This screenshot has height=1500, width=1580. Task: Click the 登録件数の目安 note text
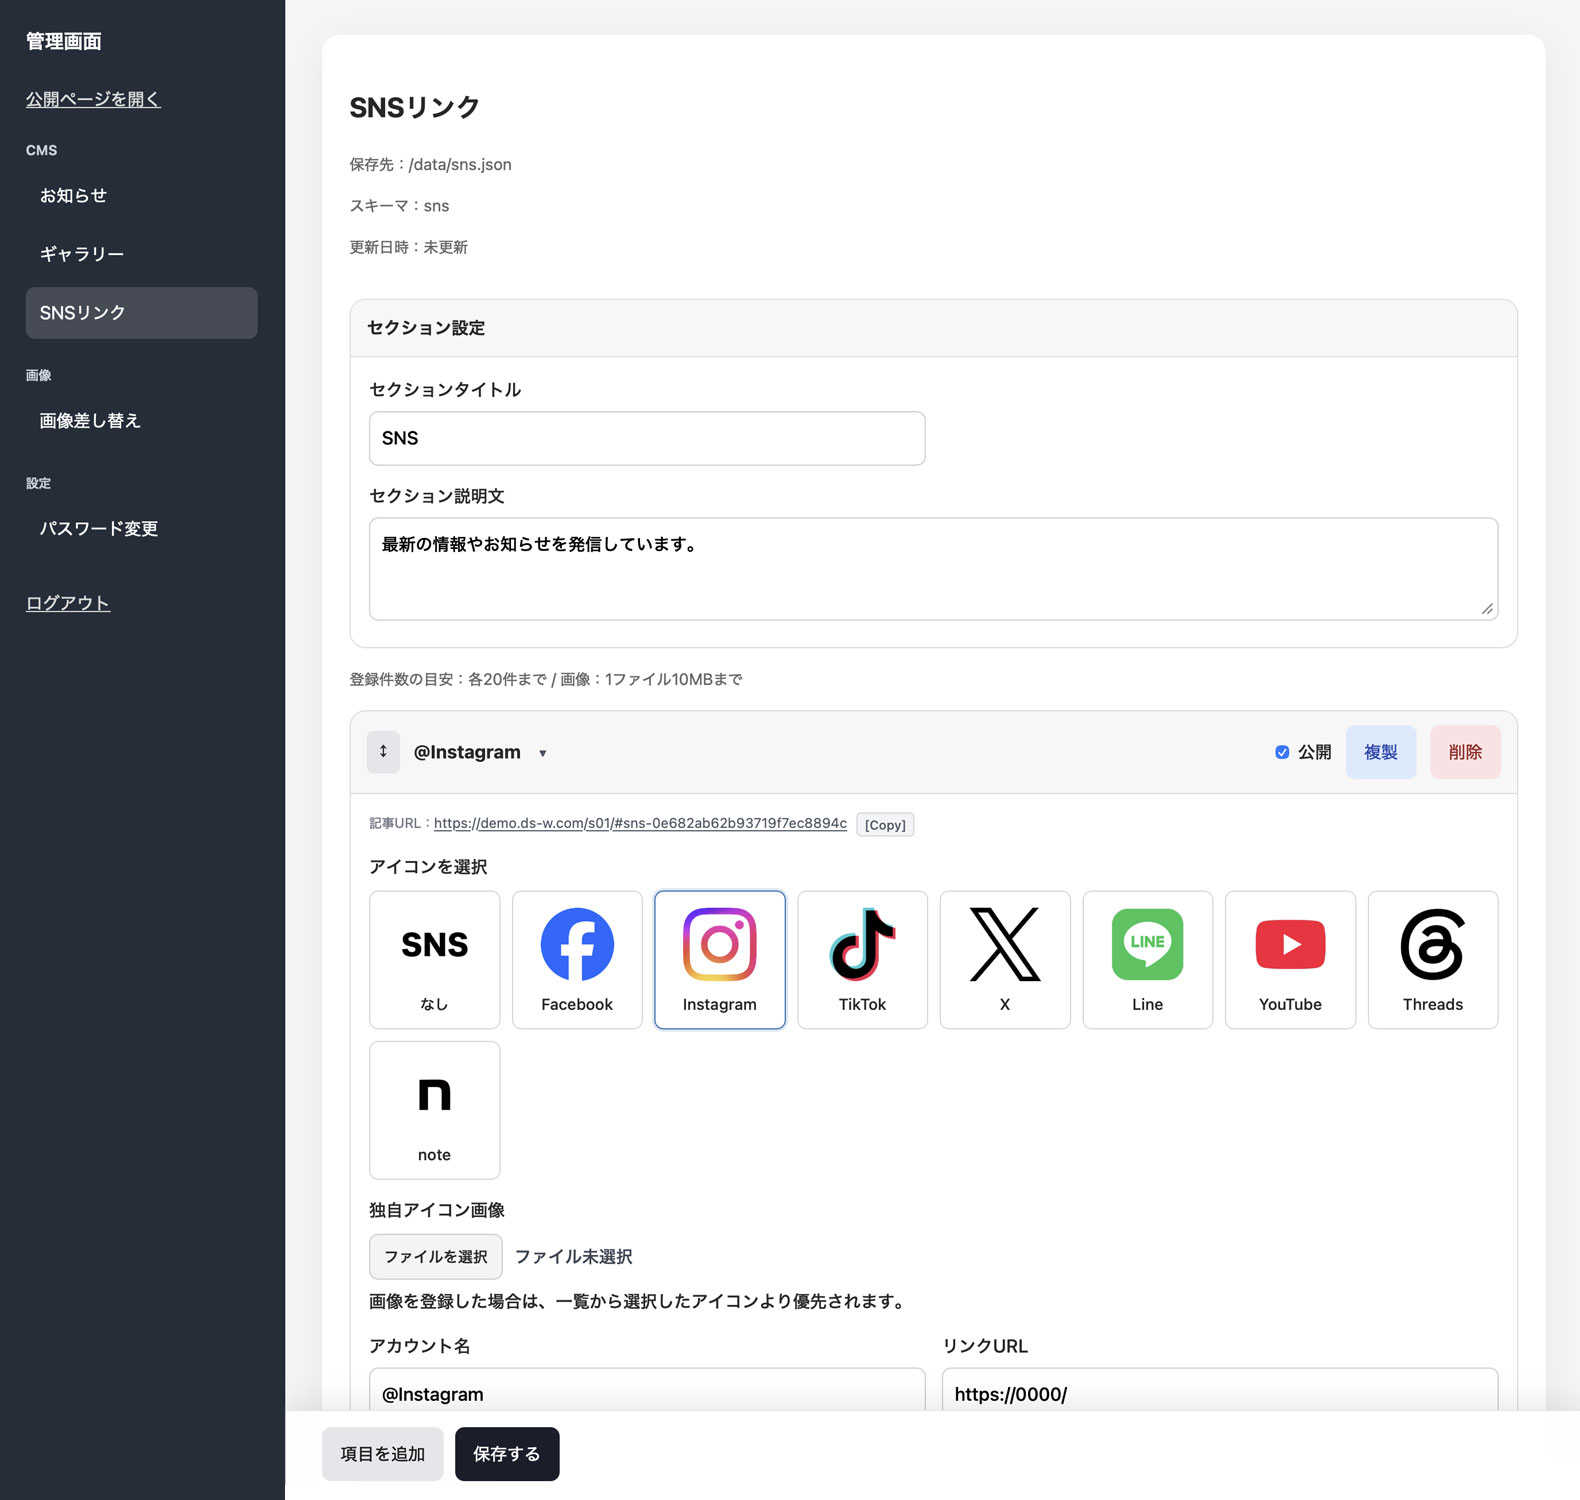click(x=546, y=680)
